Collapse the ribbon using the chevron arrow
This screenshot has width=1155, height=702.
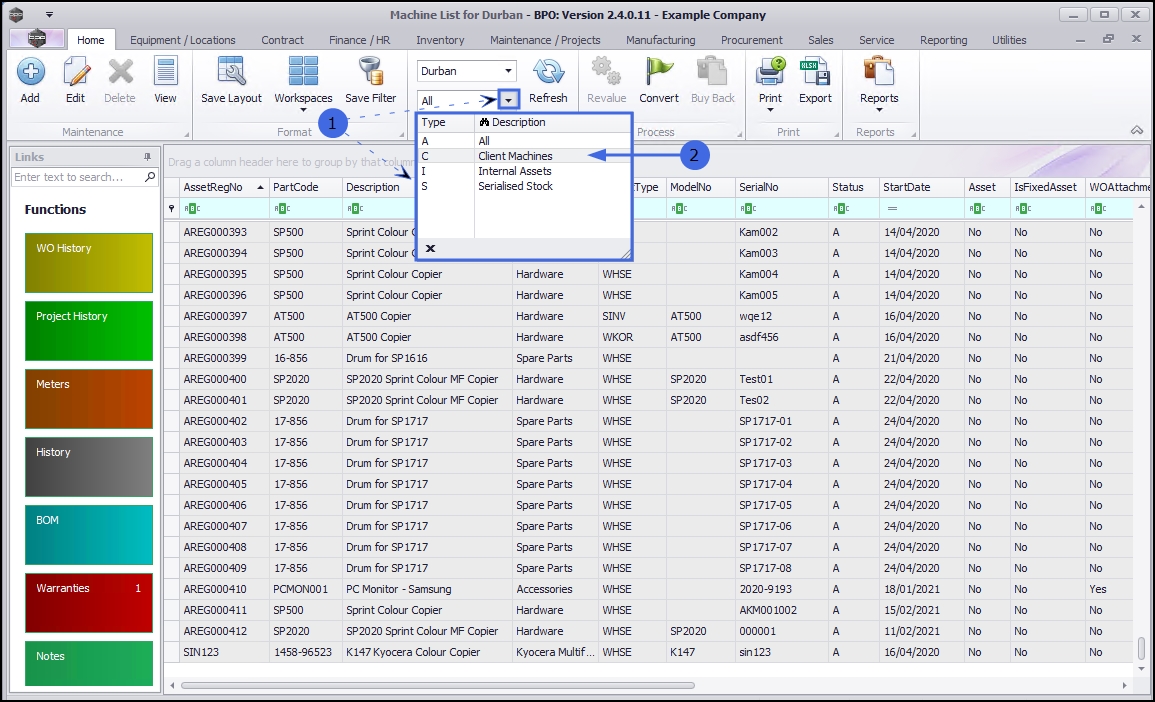(1137, 131)
